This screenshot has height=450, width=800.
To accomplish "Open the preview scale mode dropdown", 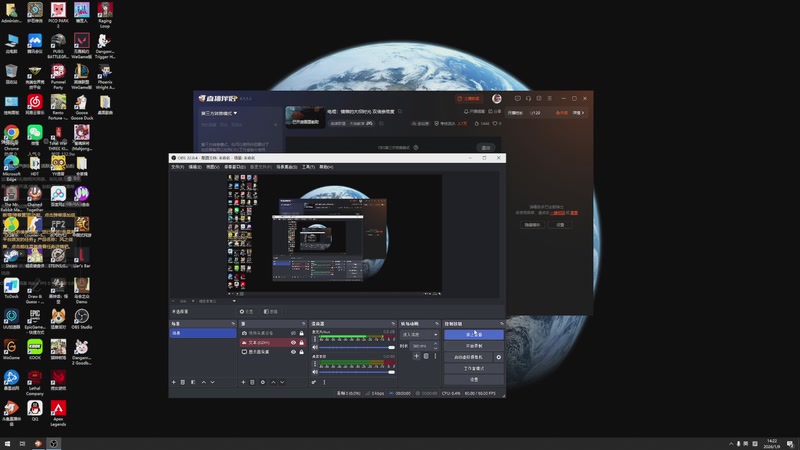I will tap(217, 301).
